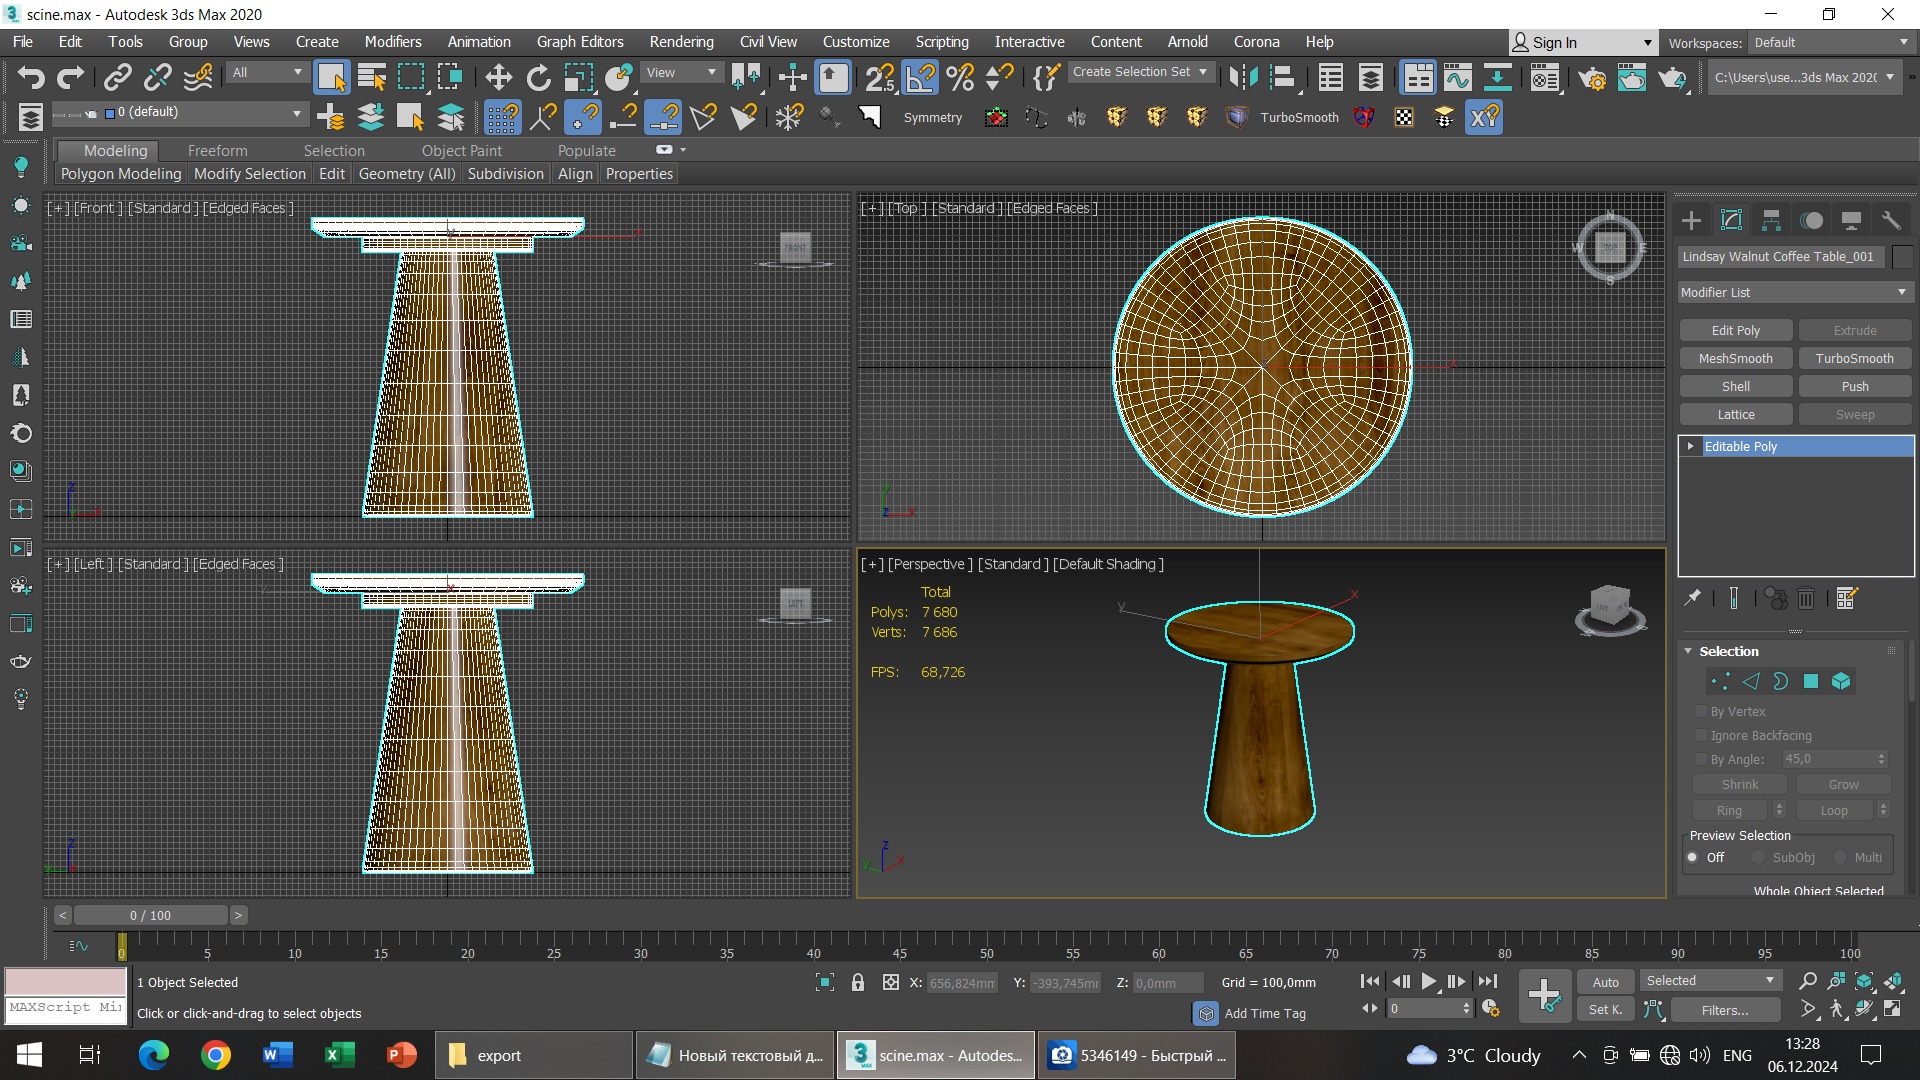The height and width of the screenshot is (1080, 1920).
Task: Activate the Select Object tool
Action: [x=331, y=77]
